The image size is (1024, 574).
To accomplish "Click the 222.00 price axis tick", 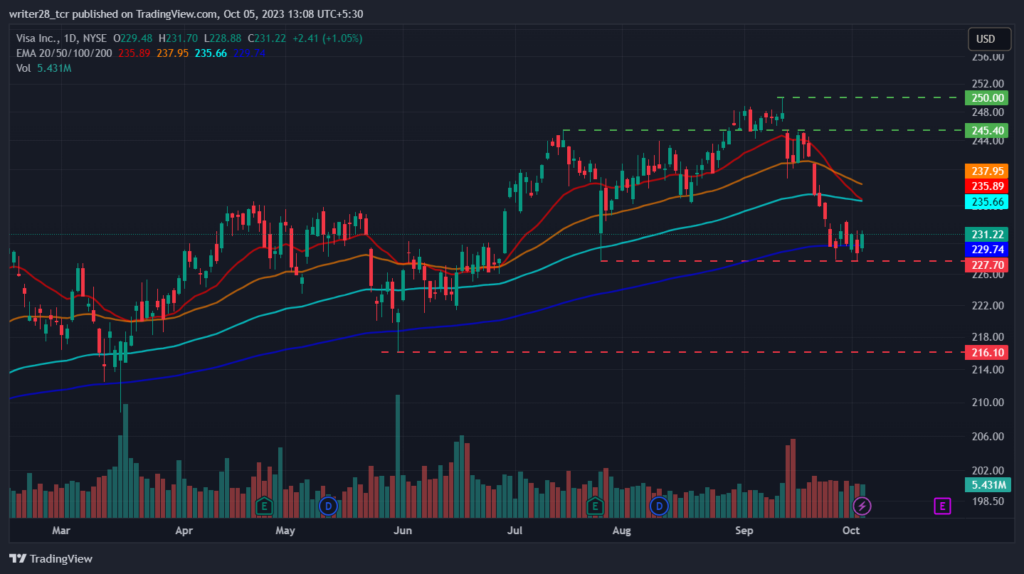I will coord(987,306).
